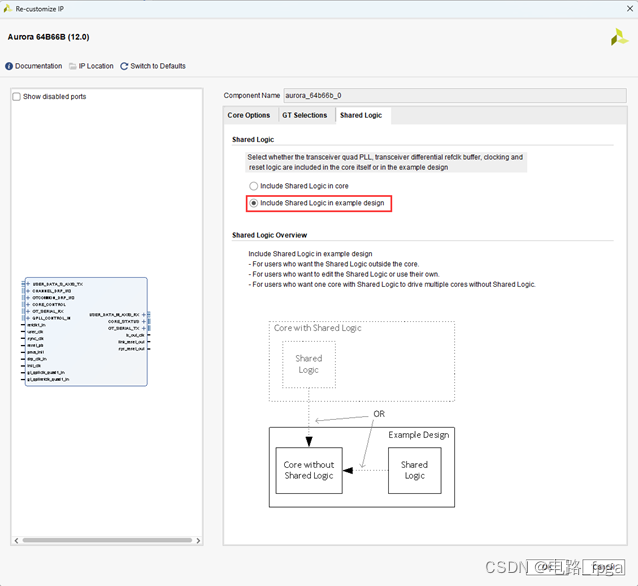Expand the QPLL_CONTROL_IN interface port
The width and height of the screenshot is (638, 586).
click(28, 318)
